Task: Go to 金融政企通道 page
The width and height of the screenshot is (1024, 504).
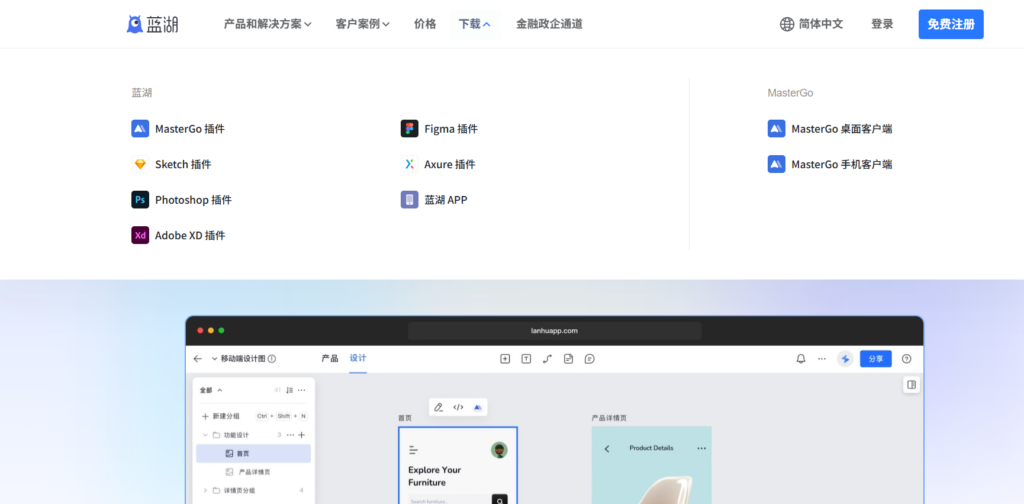Action: point(549,24)
